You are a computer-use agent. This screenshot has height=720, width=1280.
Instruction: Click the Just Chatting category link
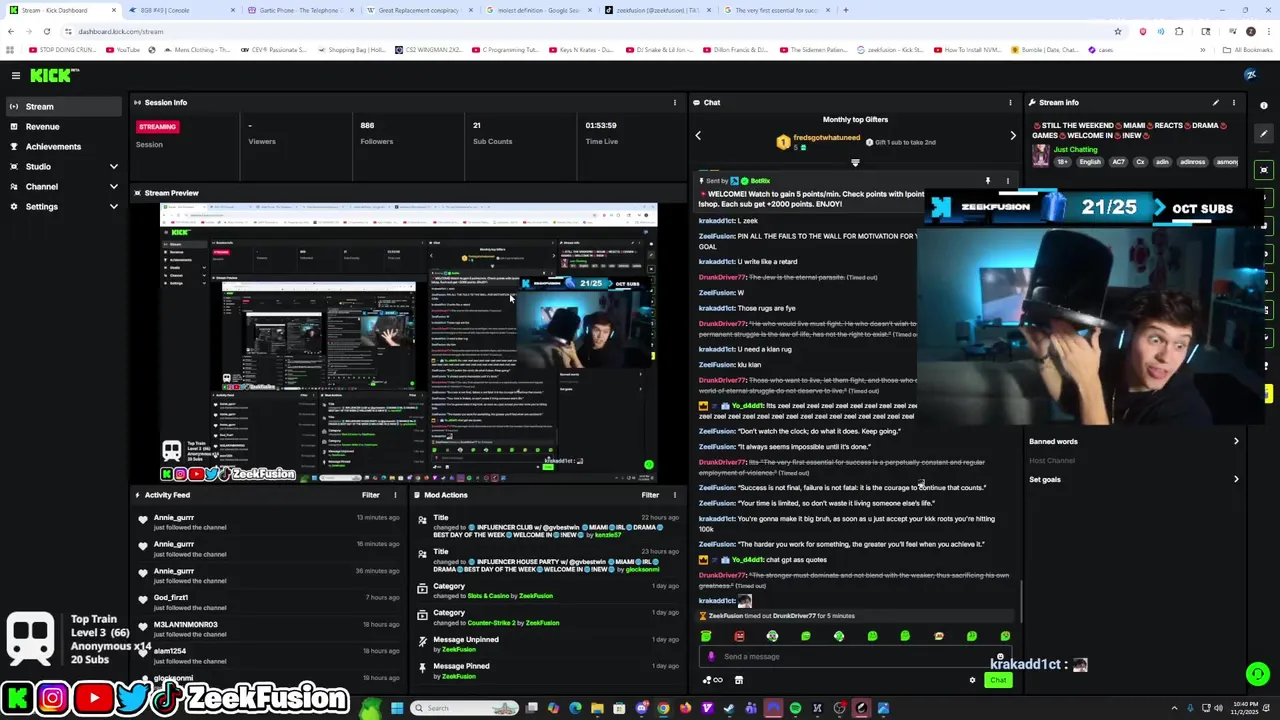tap(1075, 149)
